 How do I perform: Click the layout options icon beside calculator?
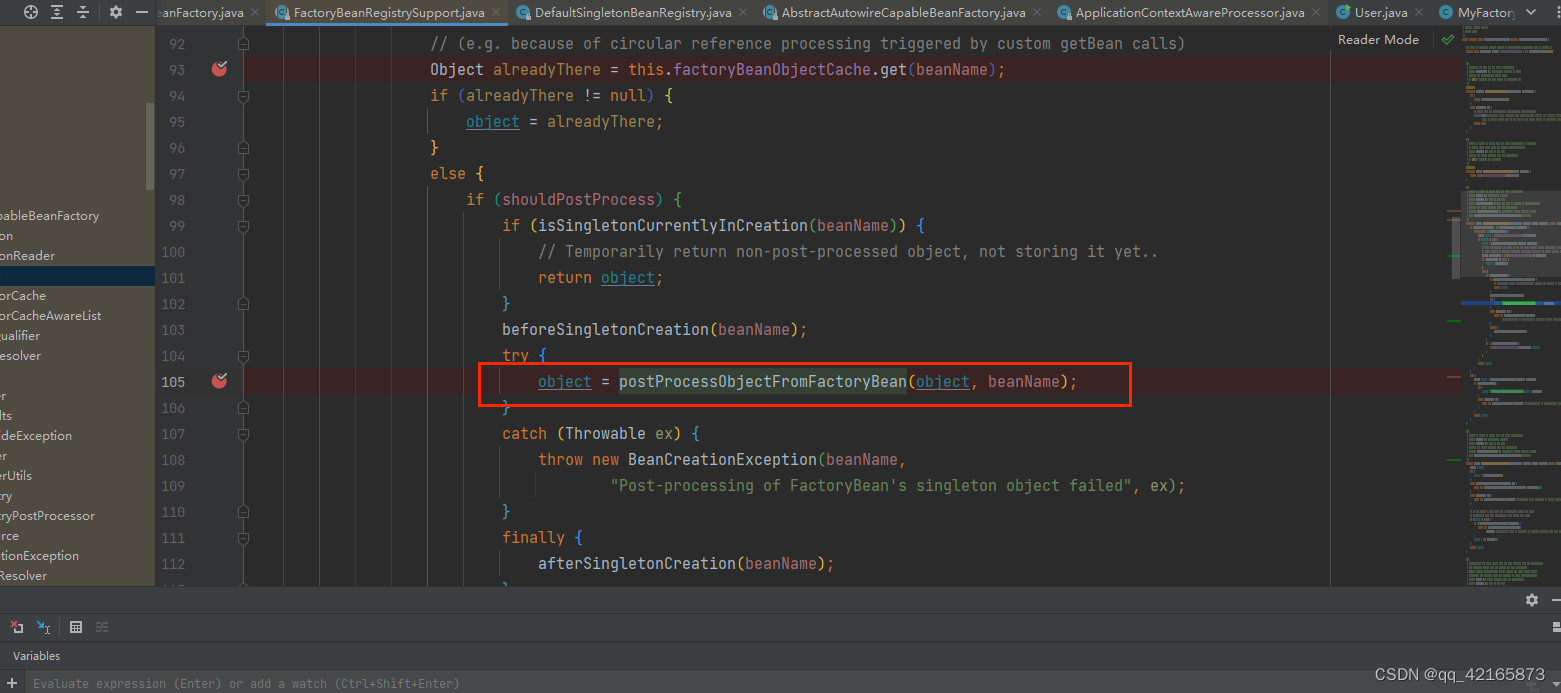[x=102, y=627]
